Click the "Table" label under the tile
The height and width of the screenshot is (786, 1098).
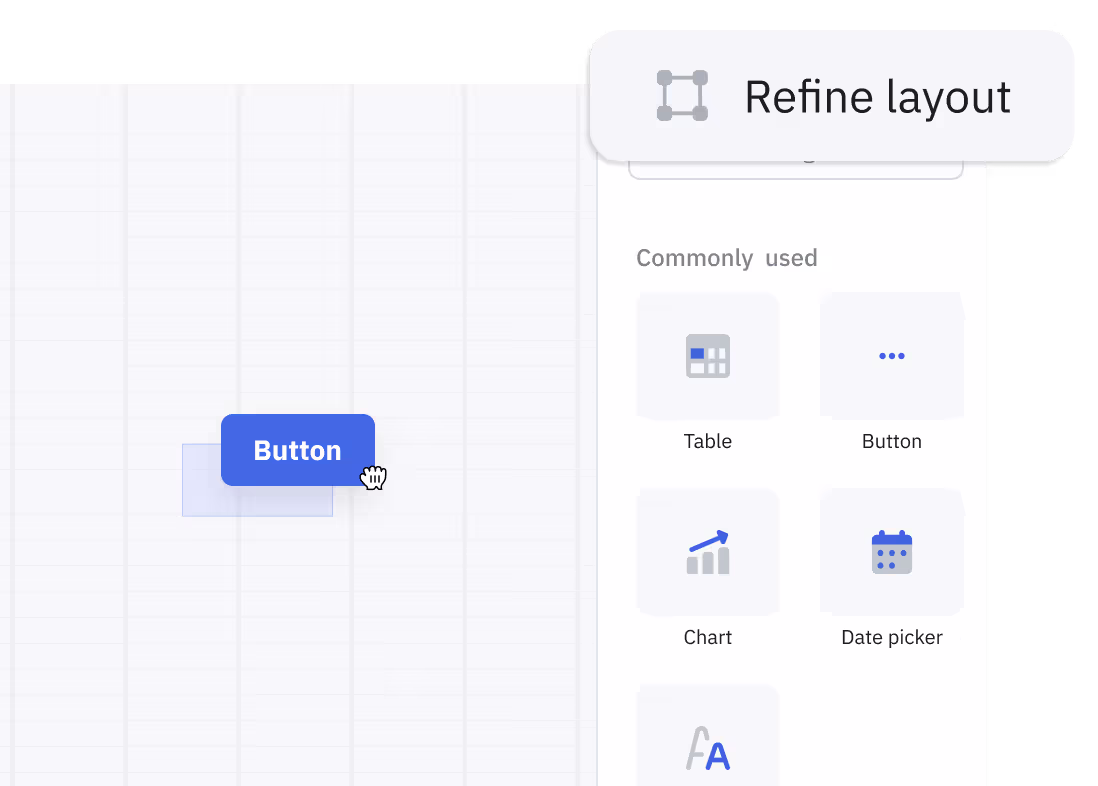point(708,441)
